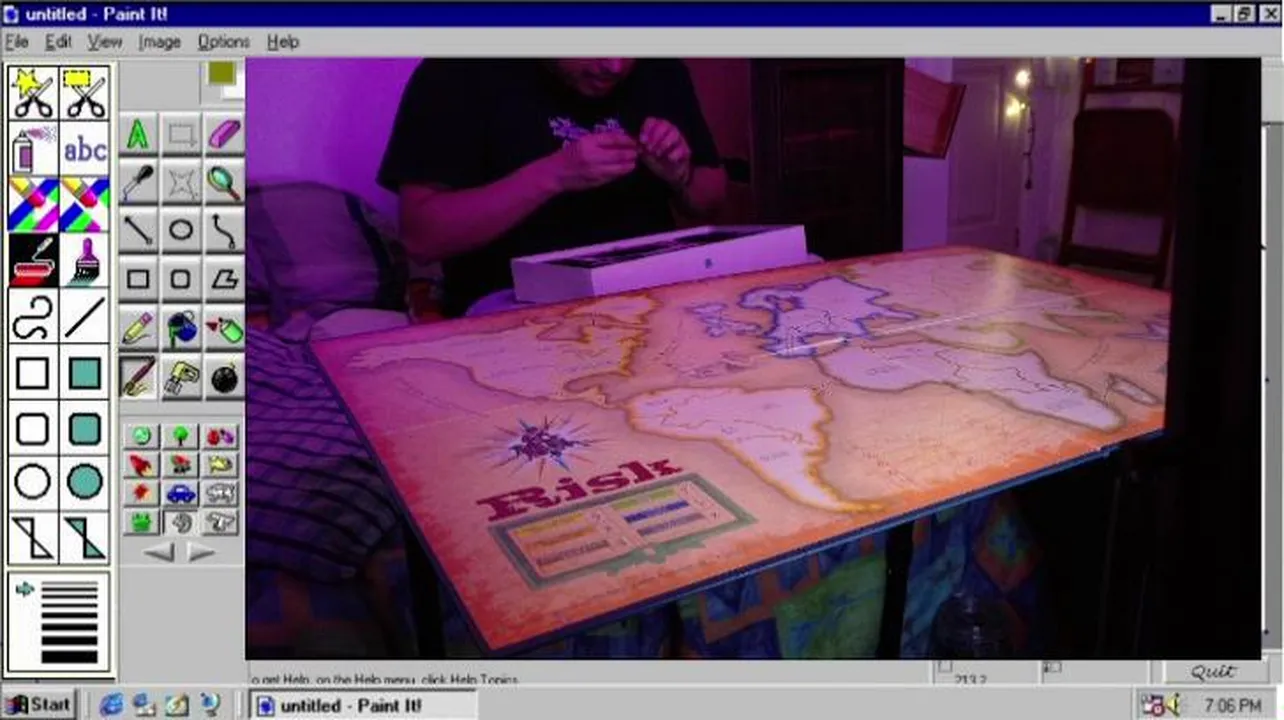Open the View menu
The height and width of the screenshot is (720, 1284).
point(104,42)
